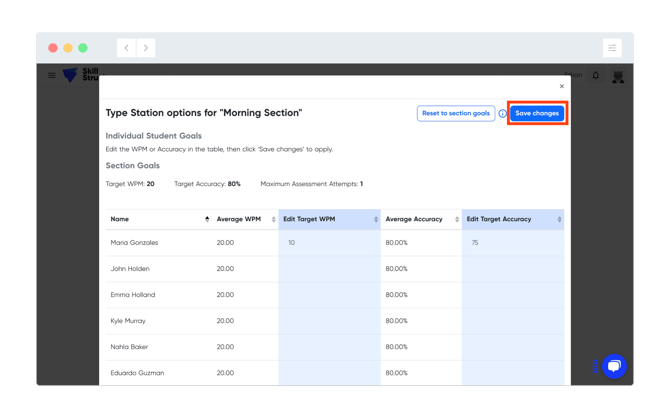This screenshot has width=670, height=418.
Task: Go forward with browser forward arrow
Action: tap(146, 48)
